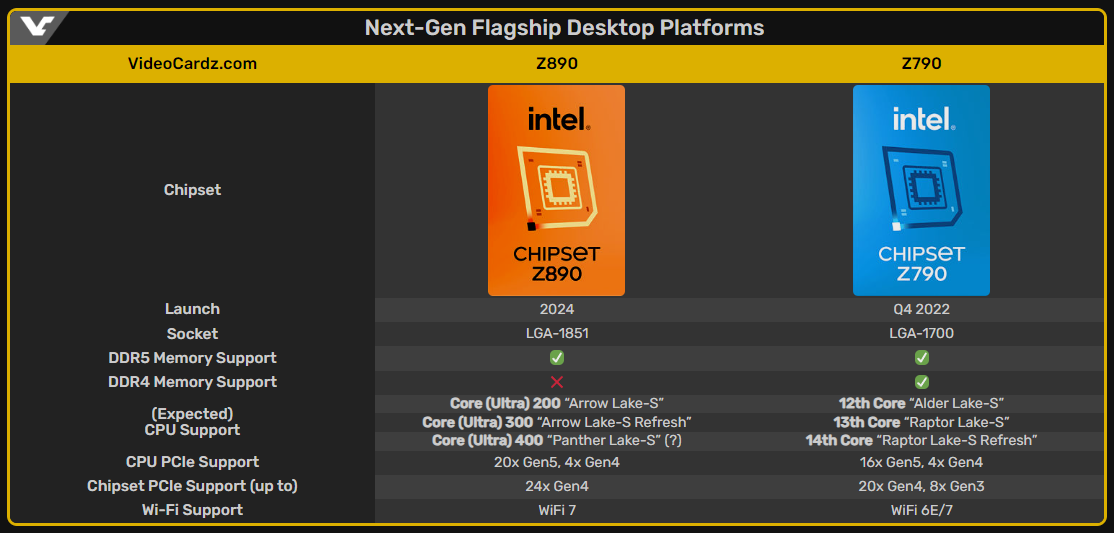Image resolution: width=1114 pixels, height=533 pixels.
Task: Click the Z890 column header
Action: (x=557, y=63)
